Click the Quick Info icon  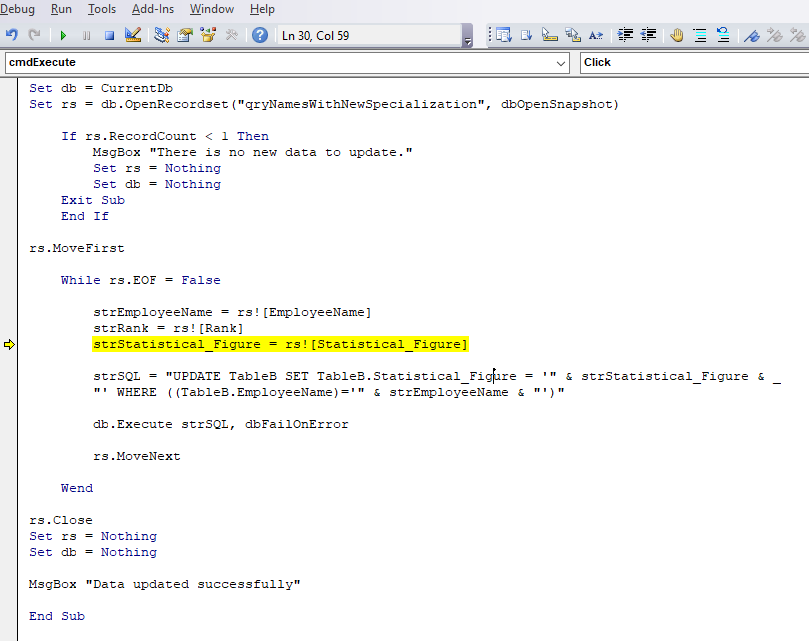point(549,35)
